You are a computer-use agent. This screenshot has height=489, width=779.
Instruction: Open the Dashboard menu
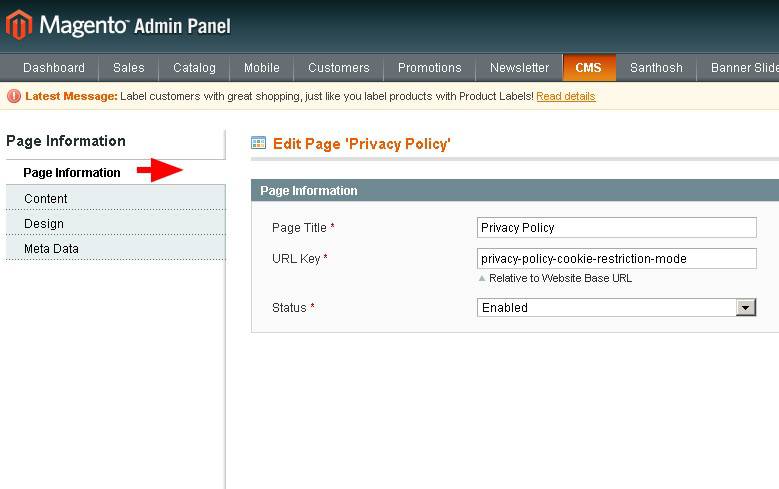[54, 68]
